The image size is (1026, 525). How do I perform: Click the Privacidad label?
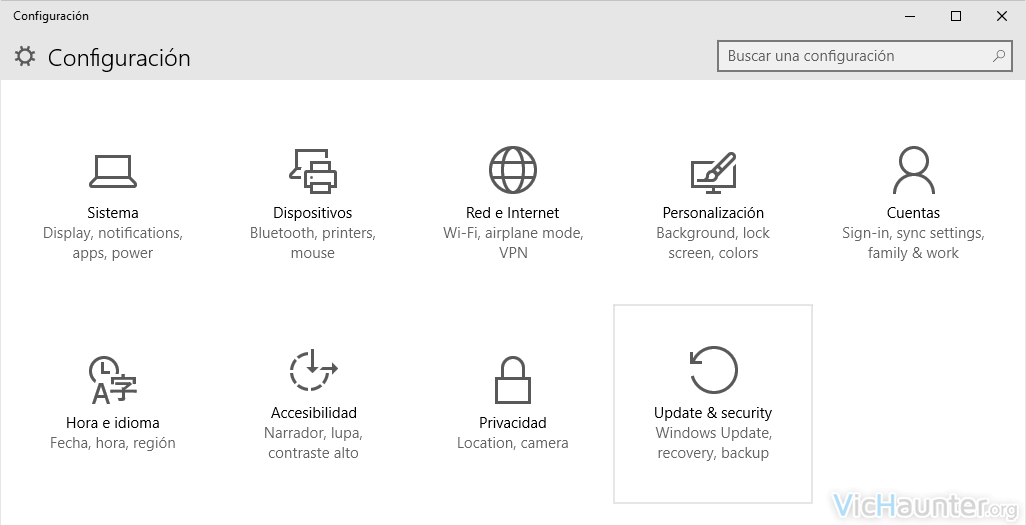click(512, 423)
